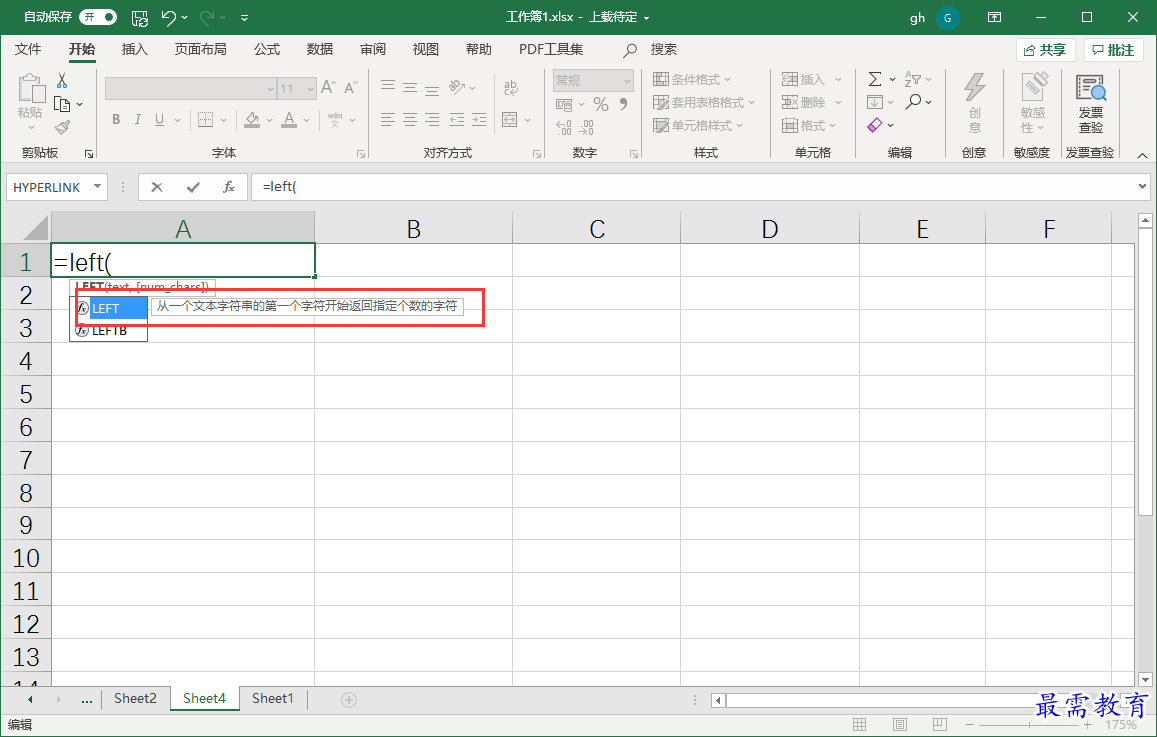This screenshot has width=1157, height=737.
Task: Click the Format Painter brush icon
Action: [x=62, y=128]
